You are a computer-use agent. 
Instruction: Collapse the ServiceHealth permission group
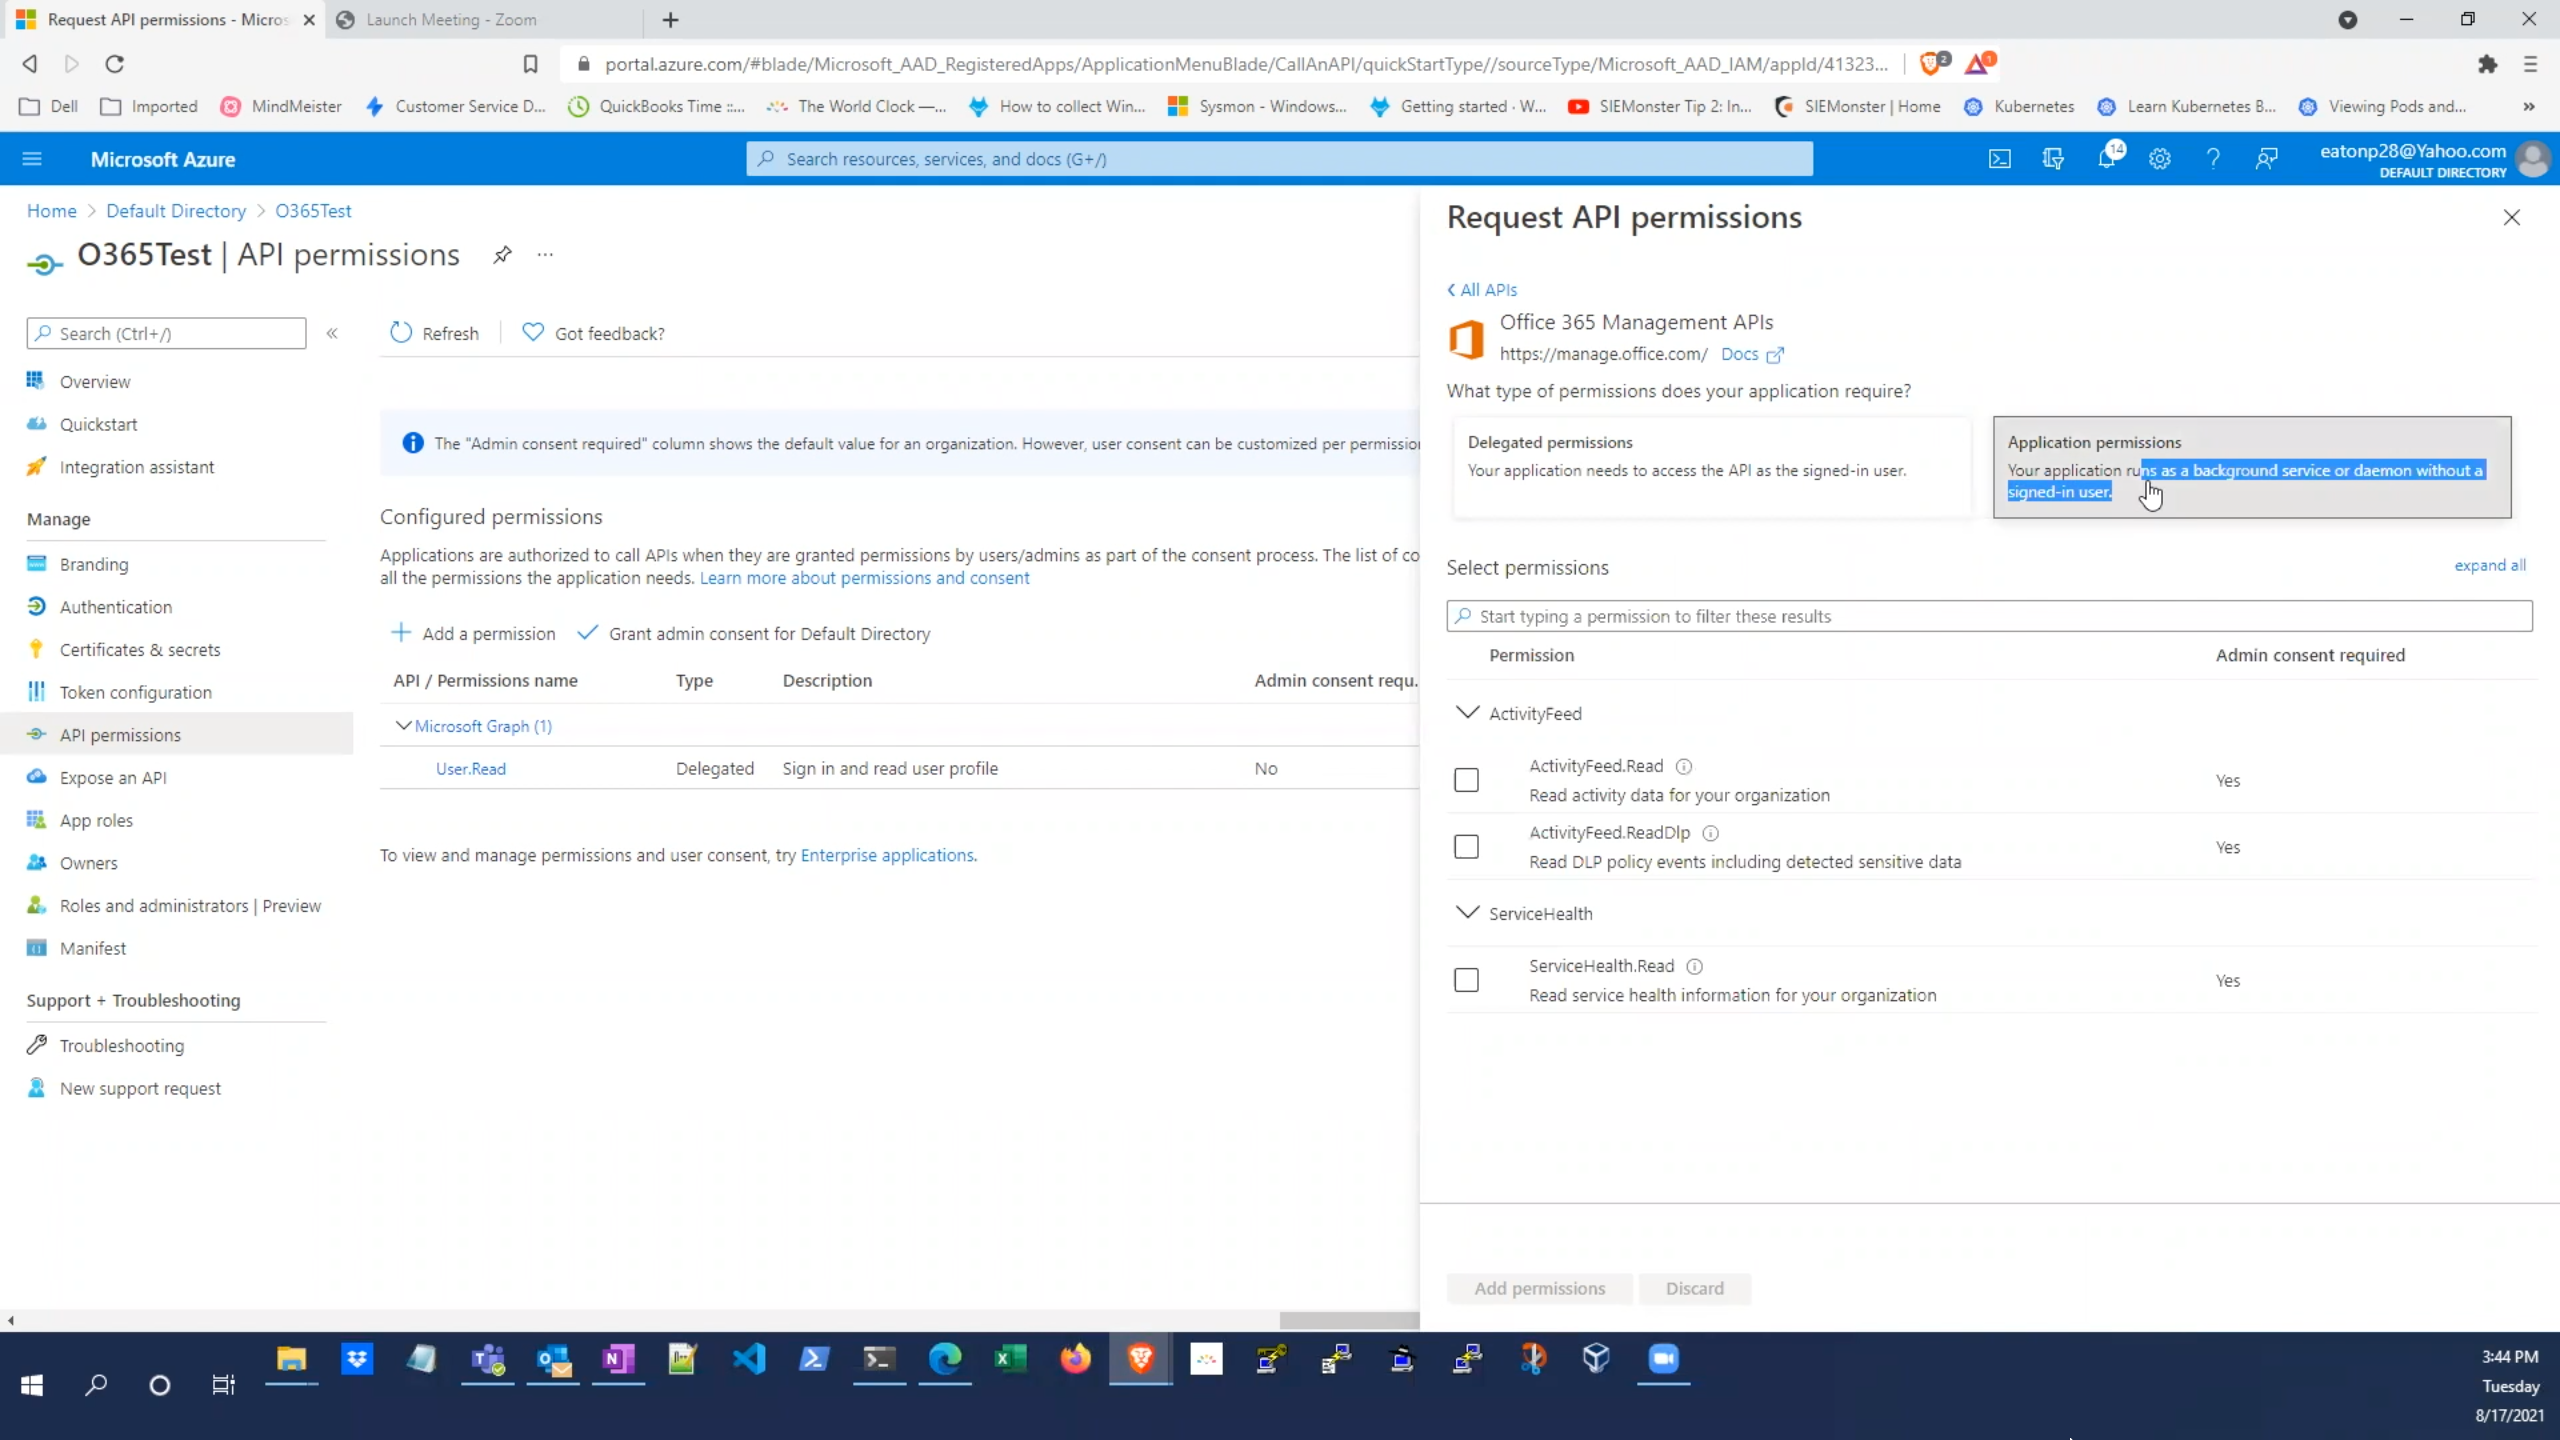pyautogui.click(x=1467, y=913)
